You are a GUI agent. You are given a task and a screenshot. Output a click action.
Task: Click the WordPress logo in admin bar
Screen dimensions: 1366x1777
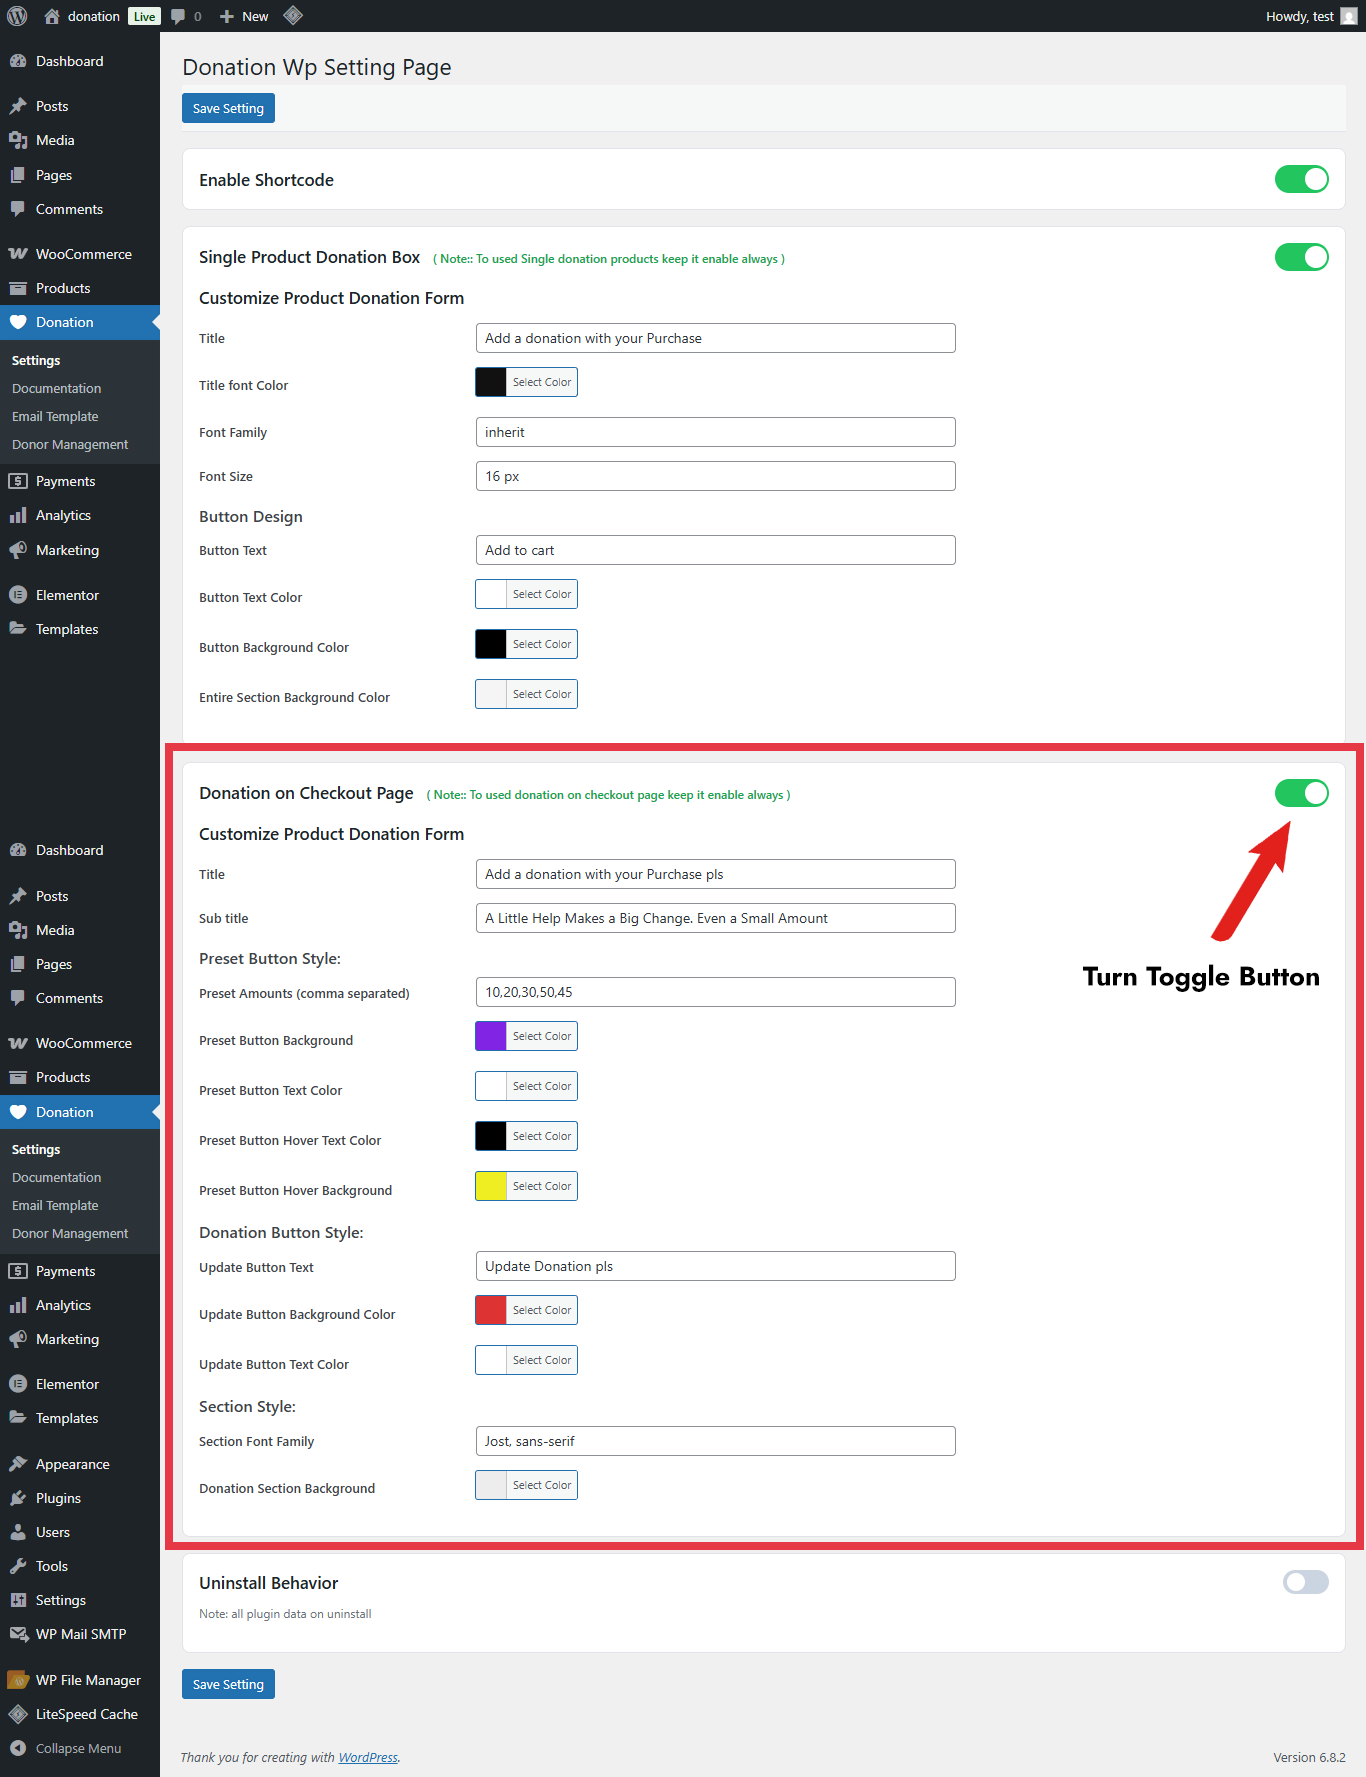tap(17, 16)
